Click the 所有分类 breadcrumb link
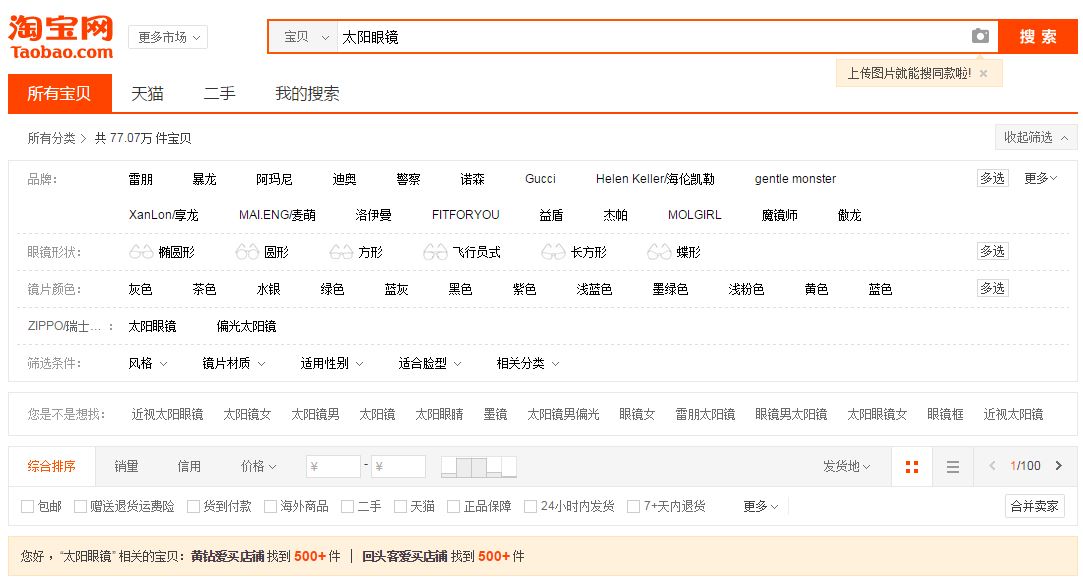The image size is (1083, 582). point(52,138)
